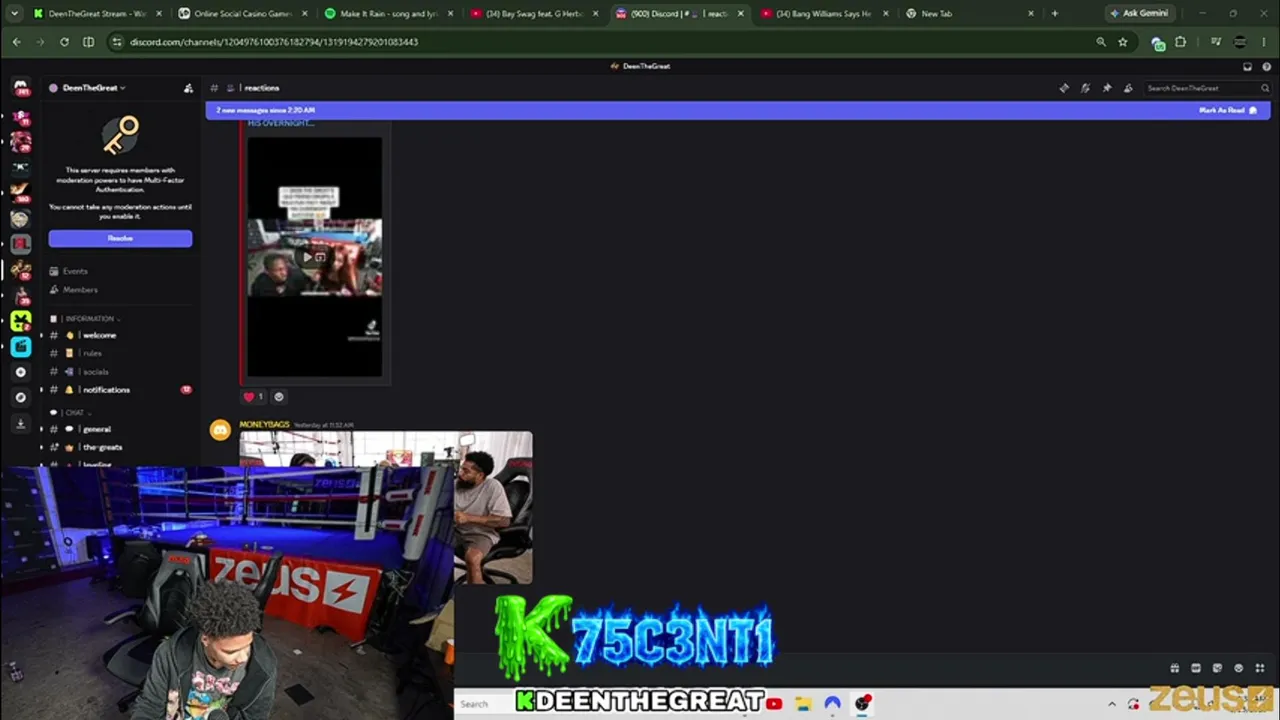Image resolution: width=1280 pixels, height=720 pixels.
Task: Click the Windows taskbar Search box
Action: coord(484,704)
